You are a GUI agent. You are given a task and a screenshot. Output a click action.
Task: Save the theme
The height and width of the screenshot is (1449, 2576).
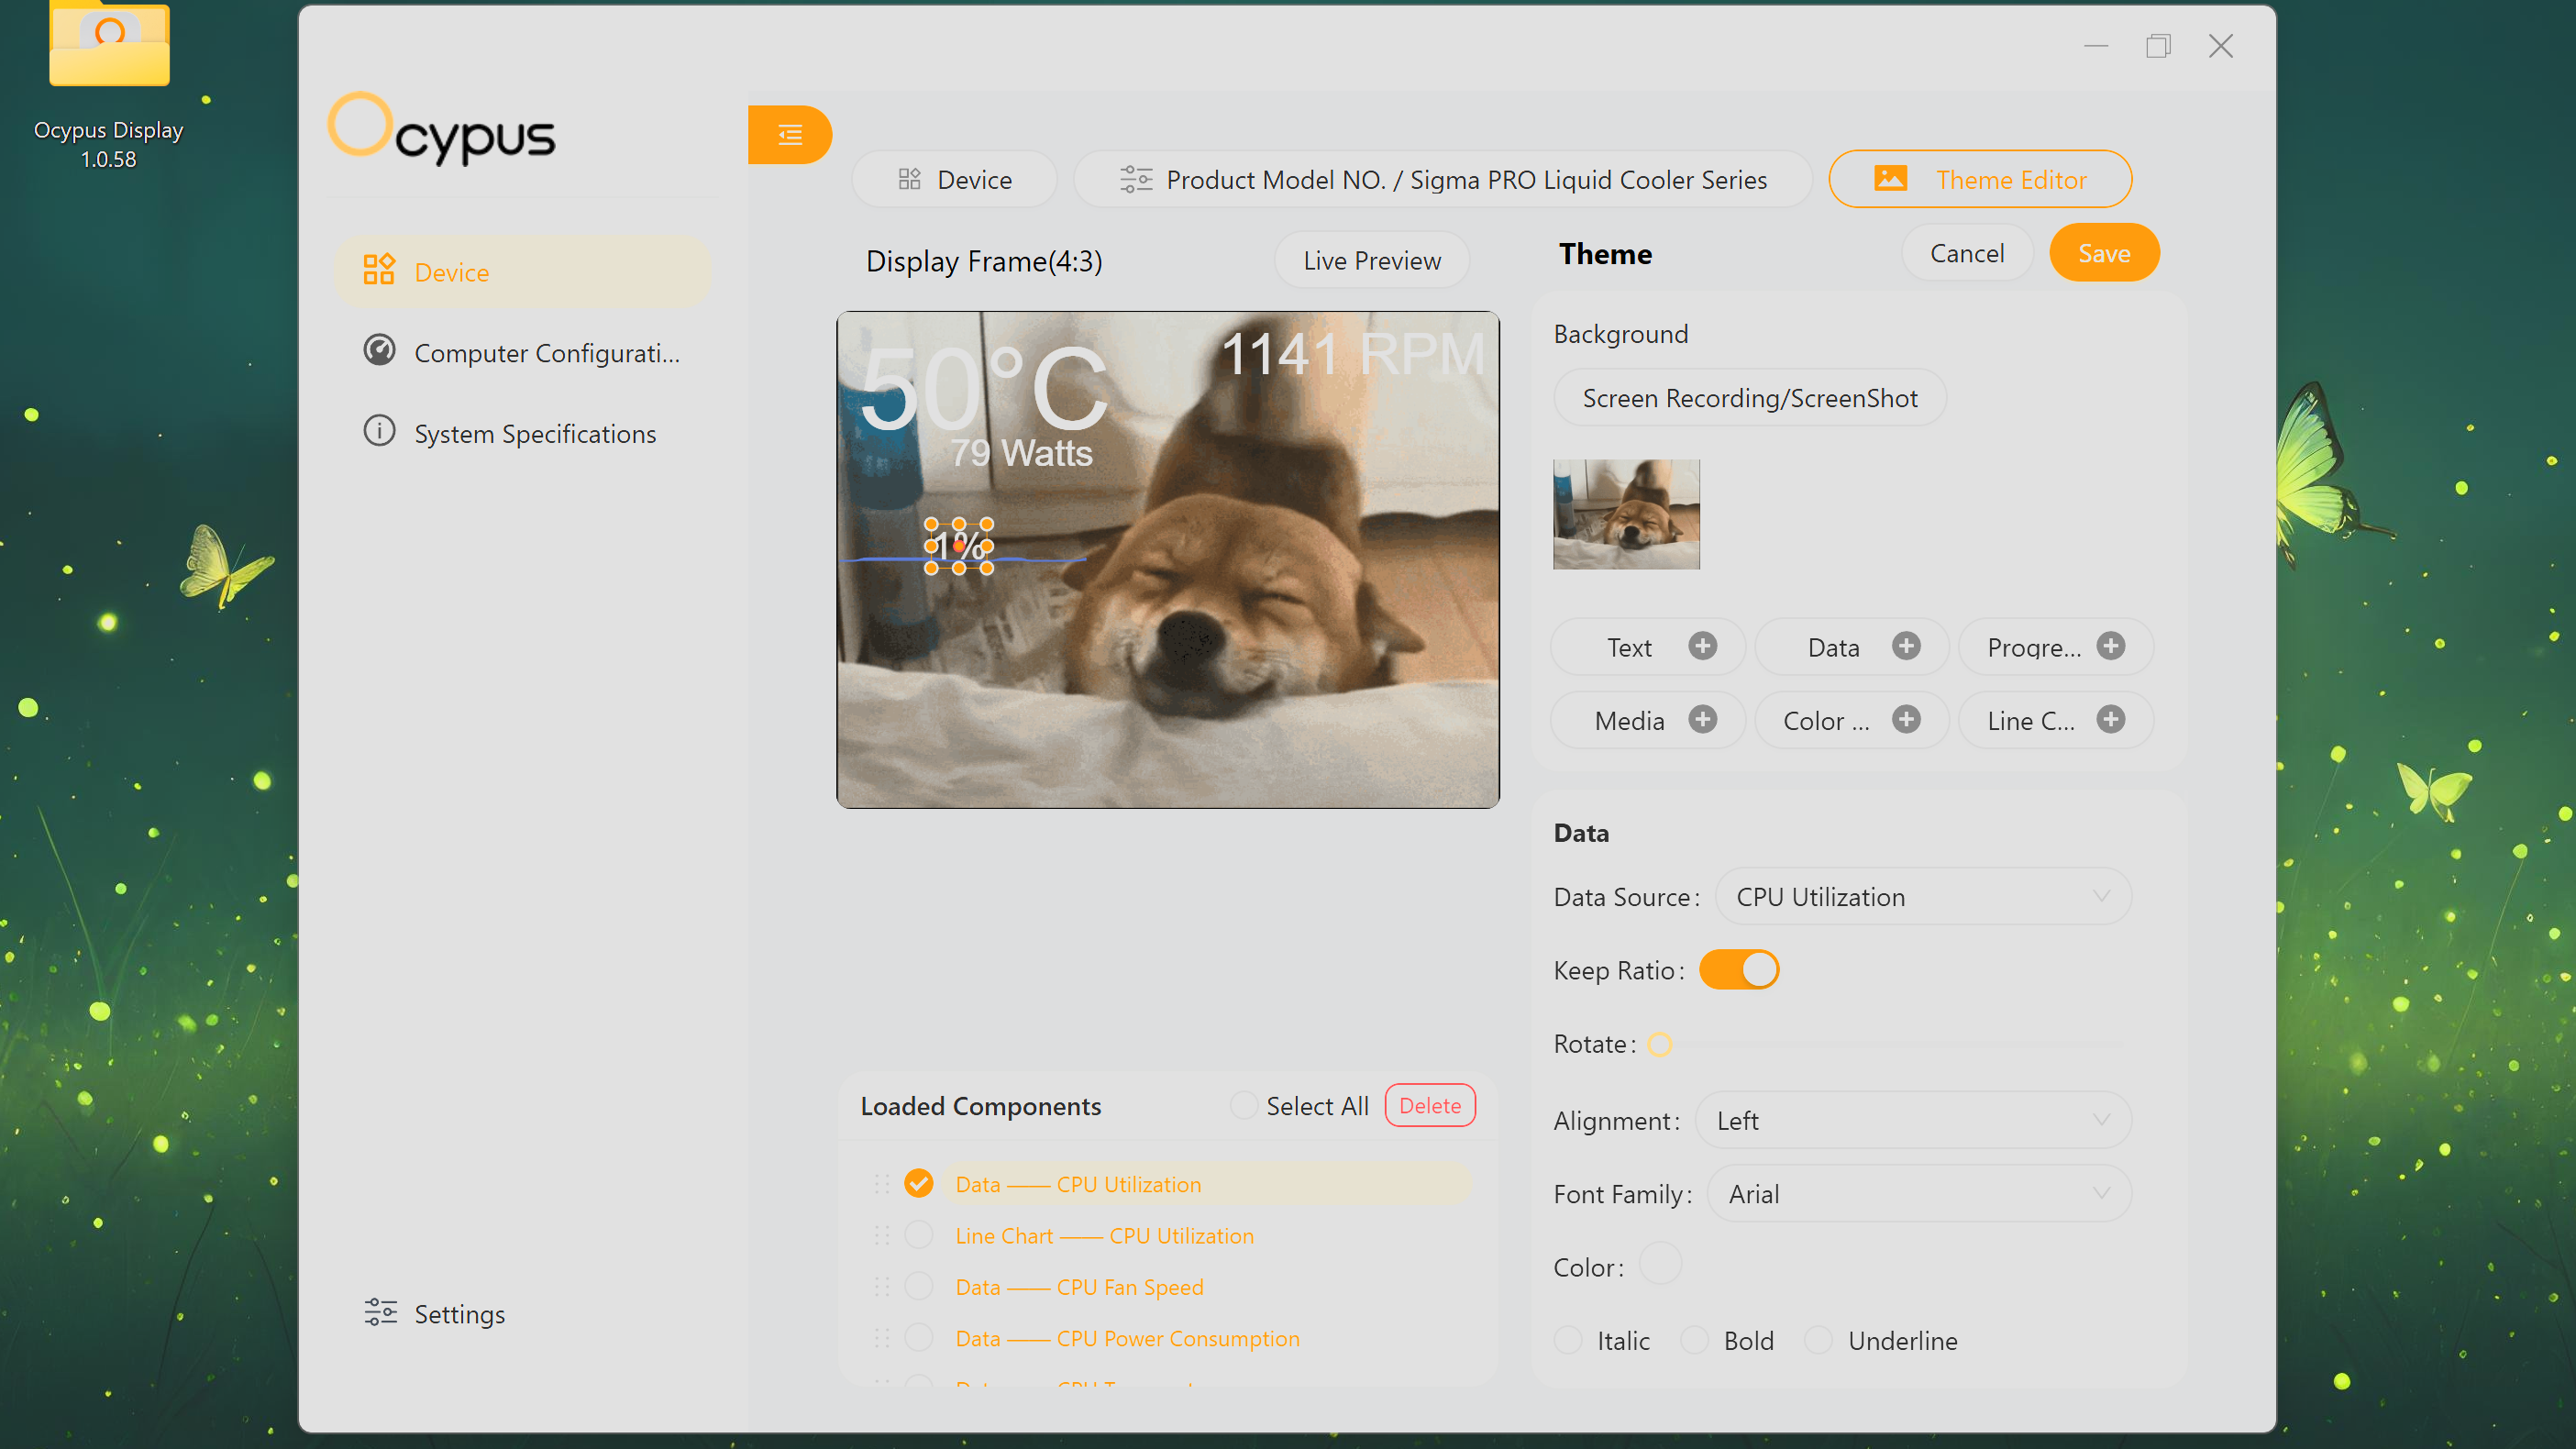[2104, 253]
